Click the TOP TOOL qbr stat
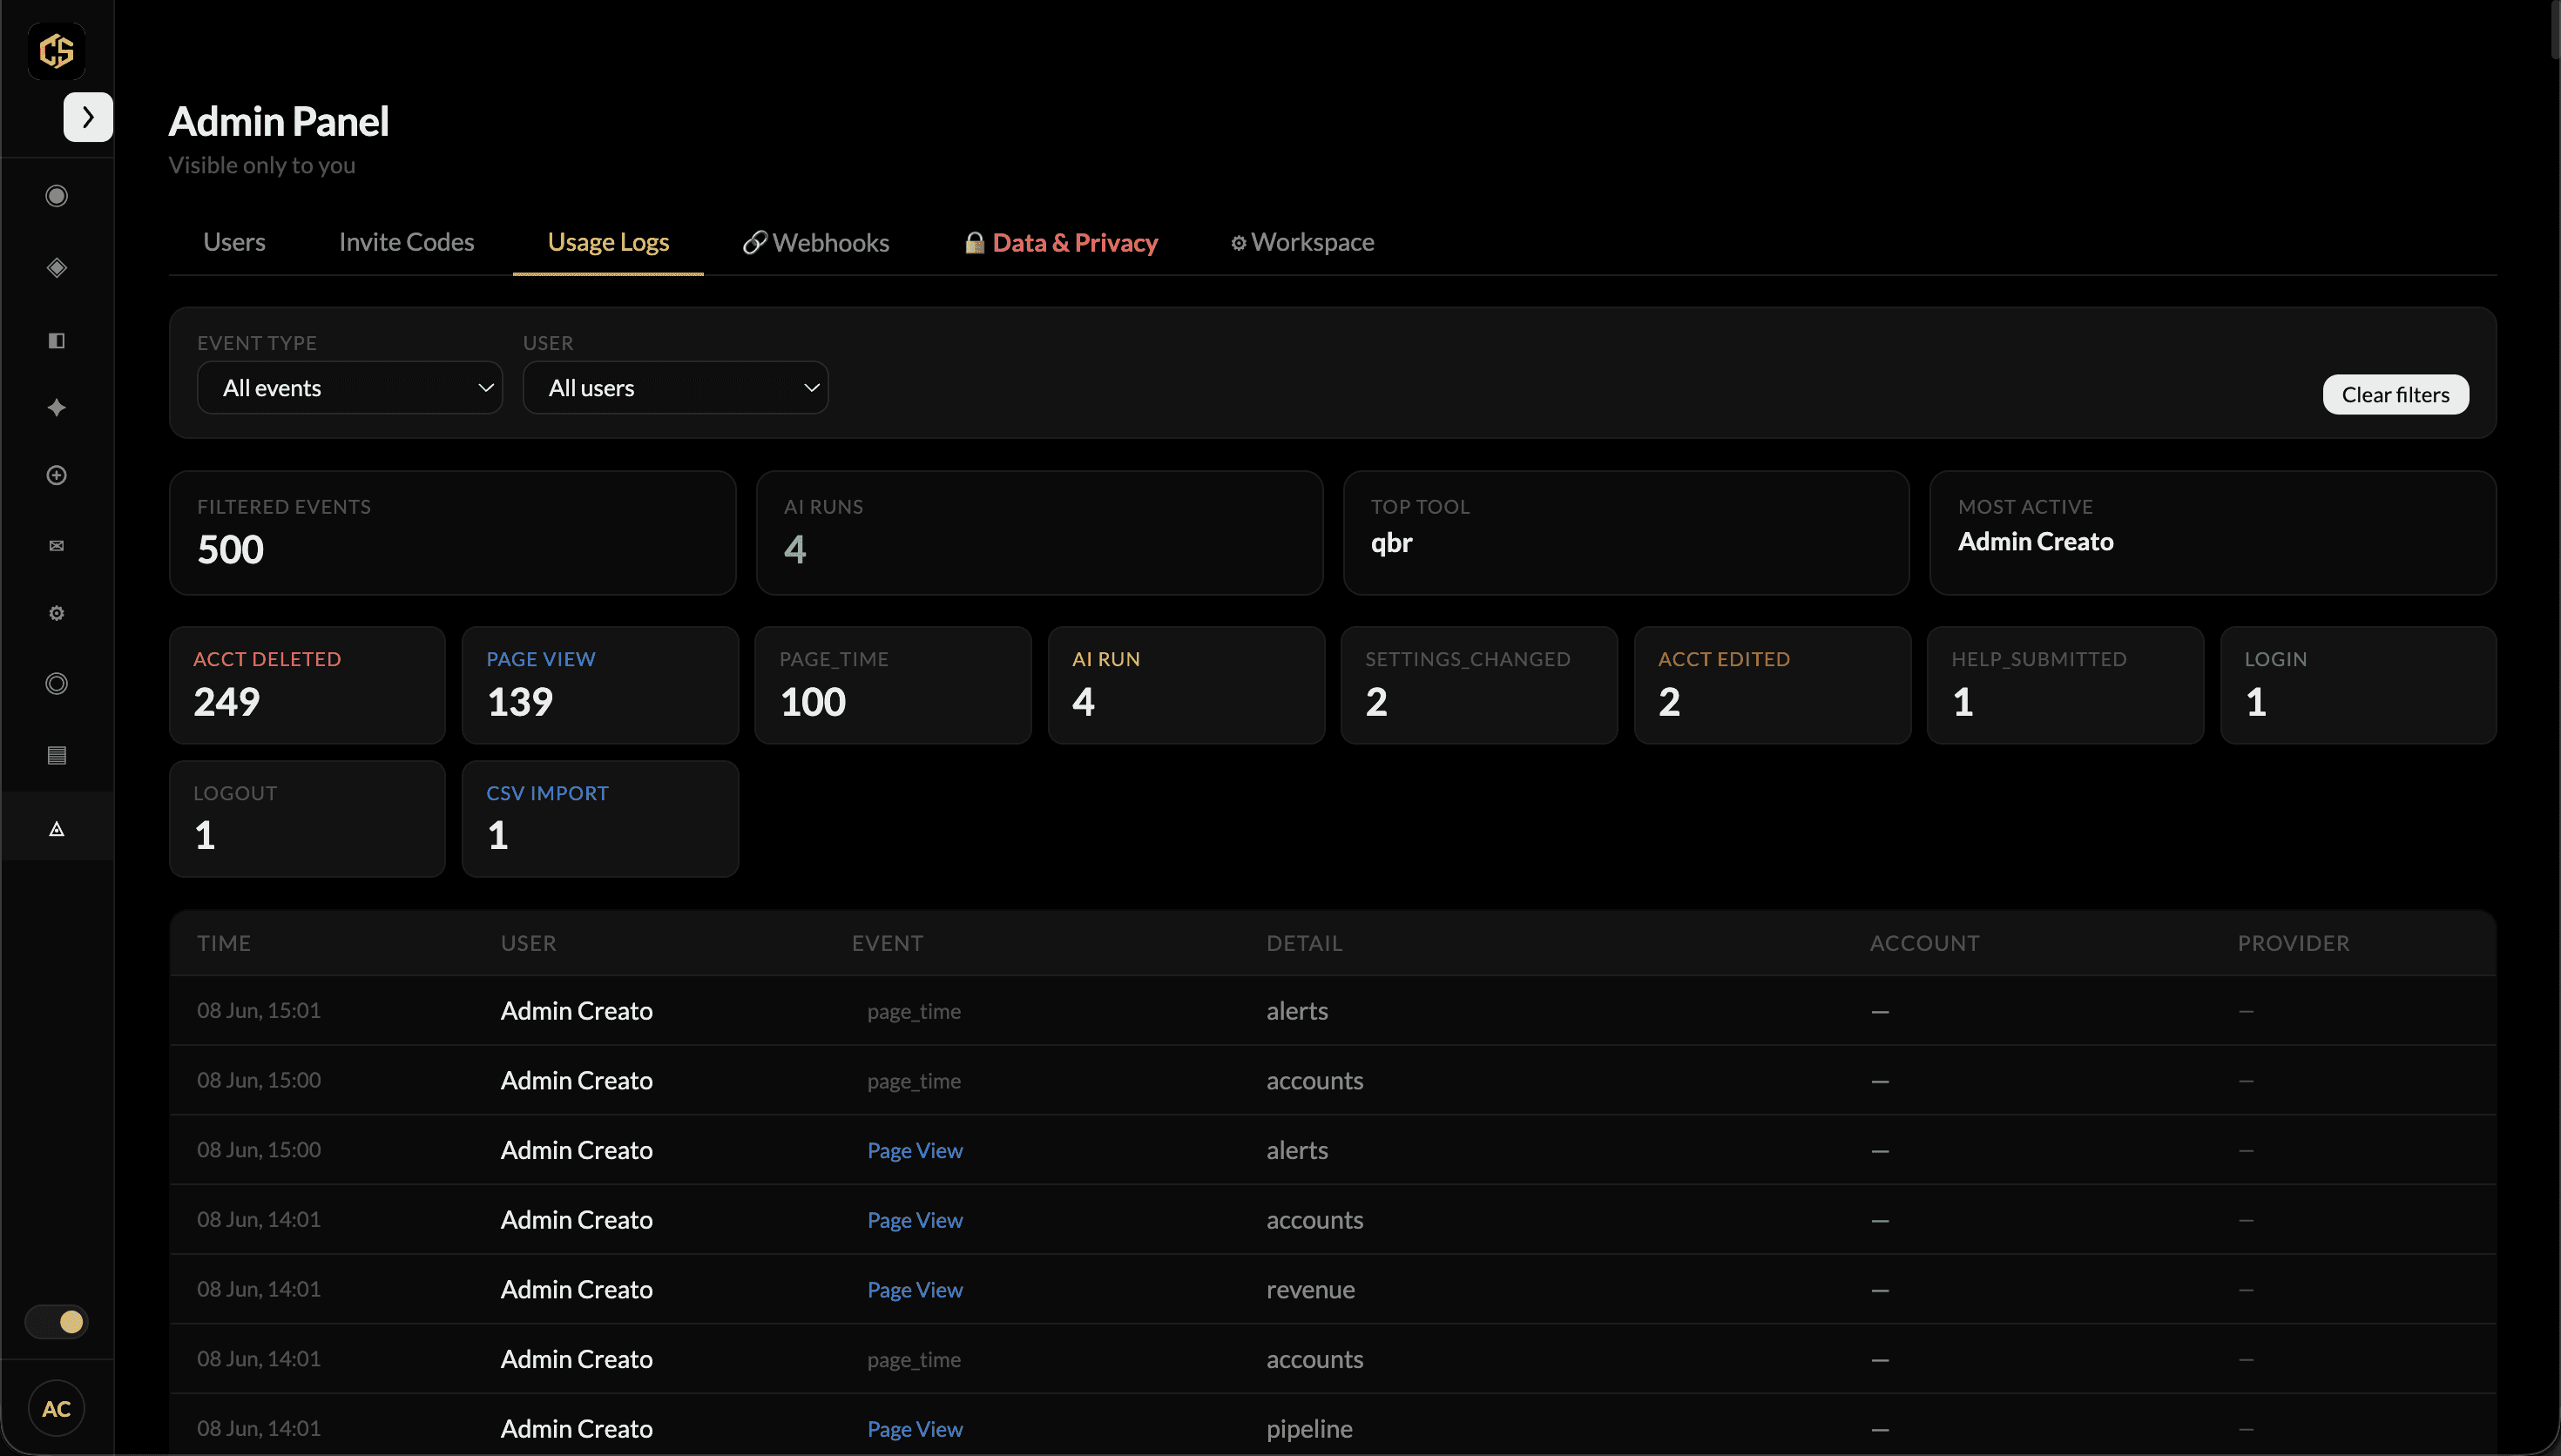 pyautogui.click(x=1626, y=533)
